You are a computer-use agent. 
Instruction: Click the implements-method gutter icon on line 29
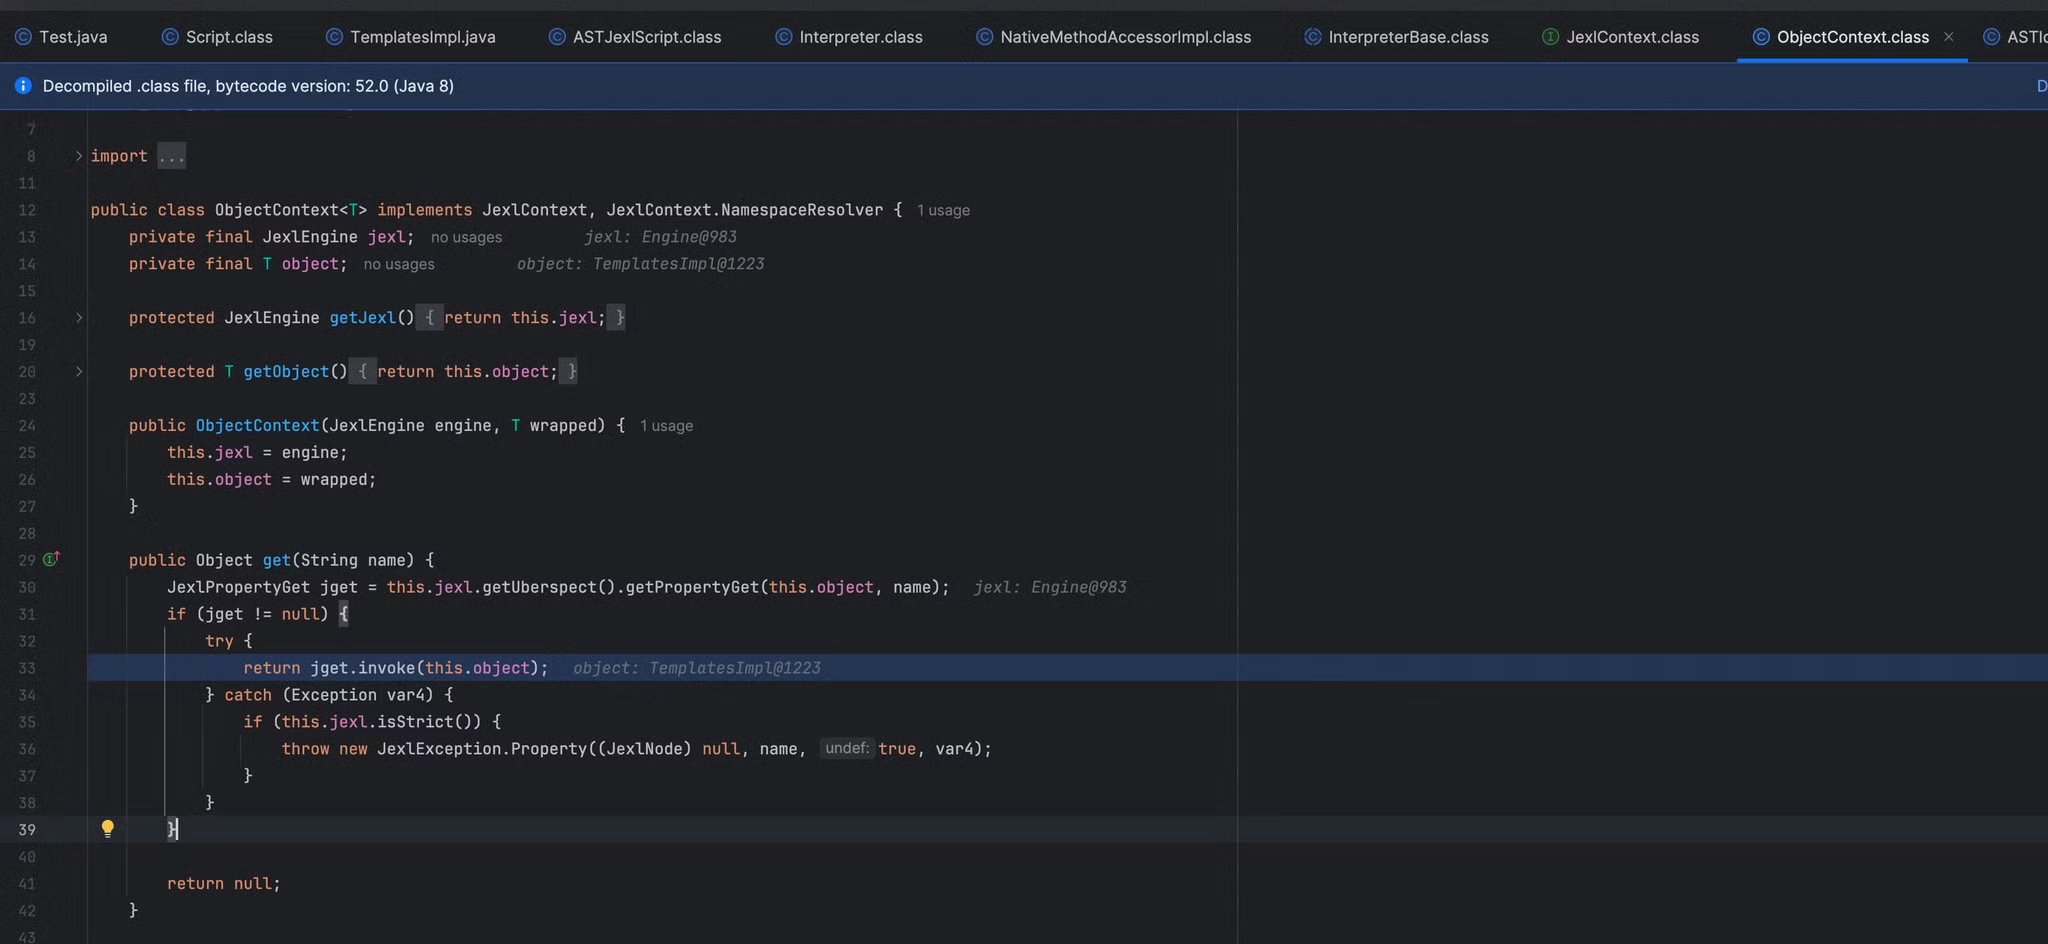(x=51, y=559)
